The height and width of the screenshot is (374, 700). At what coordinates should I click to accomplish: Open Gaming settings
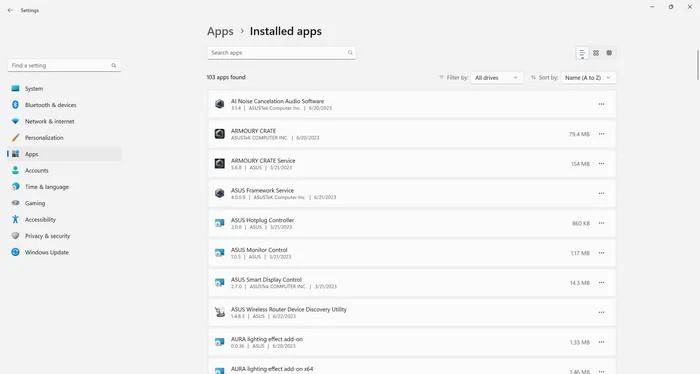64,203
